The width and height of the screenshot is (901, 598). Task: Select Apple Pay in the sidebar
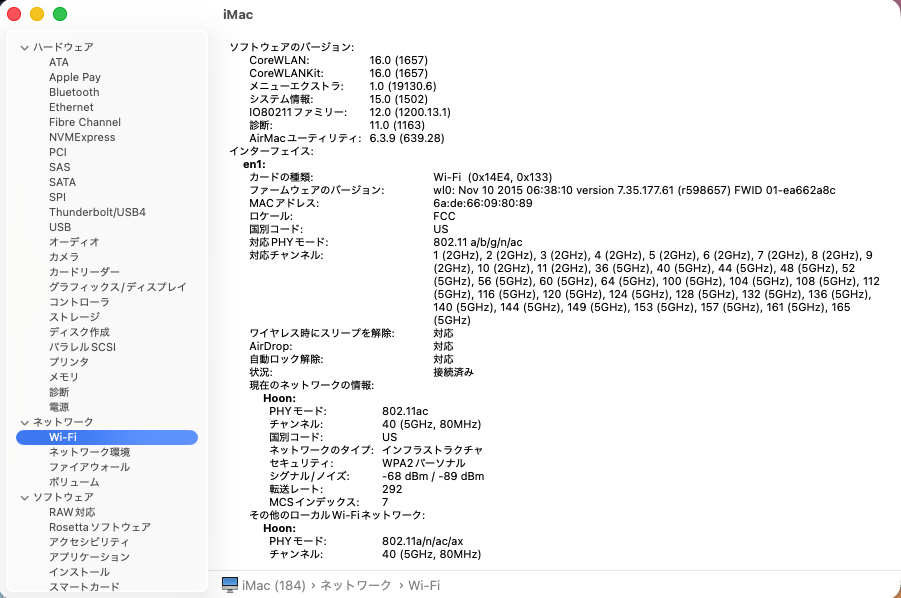[75, 77]
